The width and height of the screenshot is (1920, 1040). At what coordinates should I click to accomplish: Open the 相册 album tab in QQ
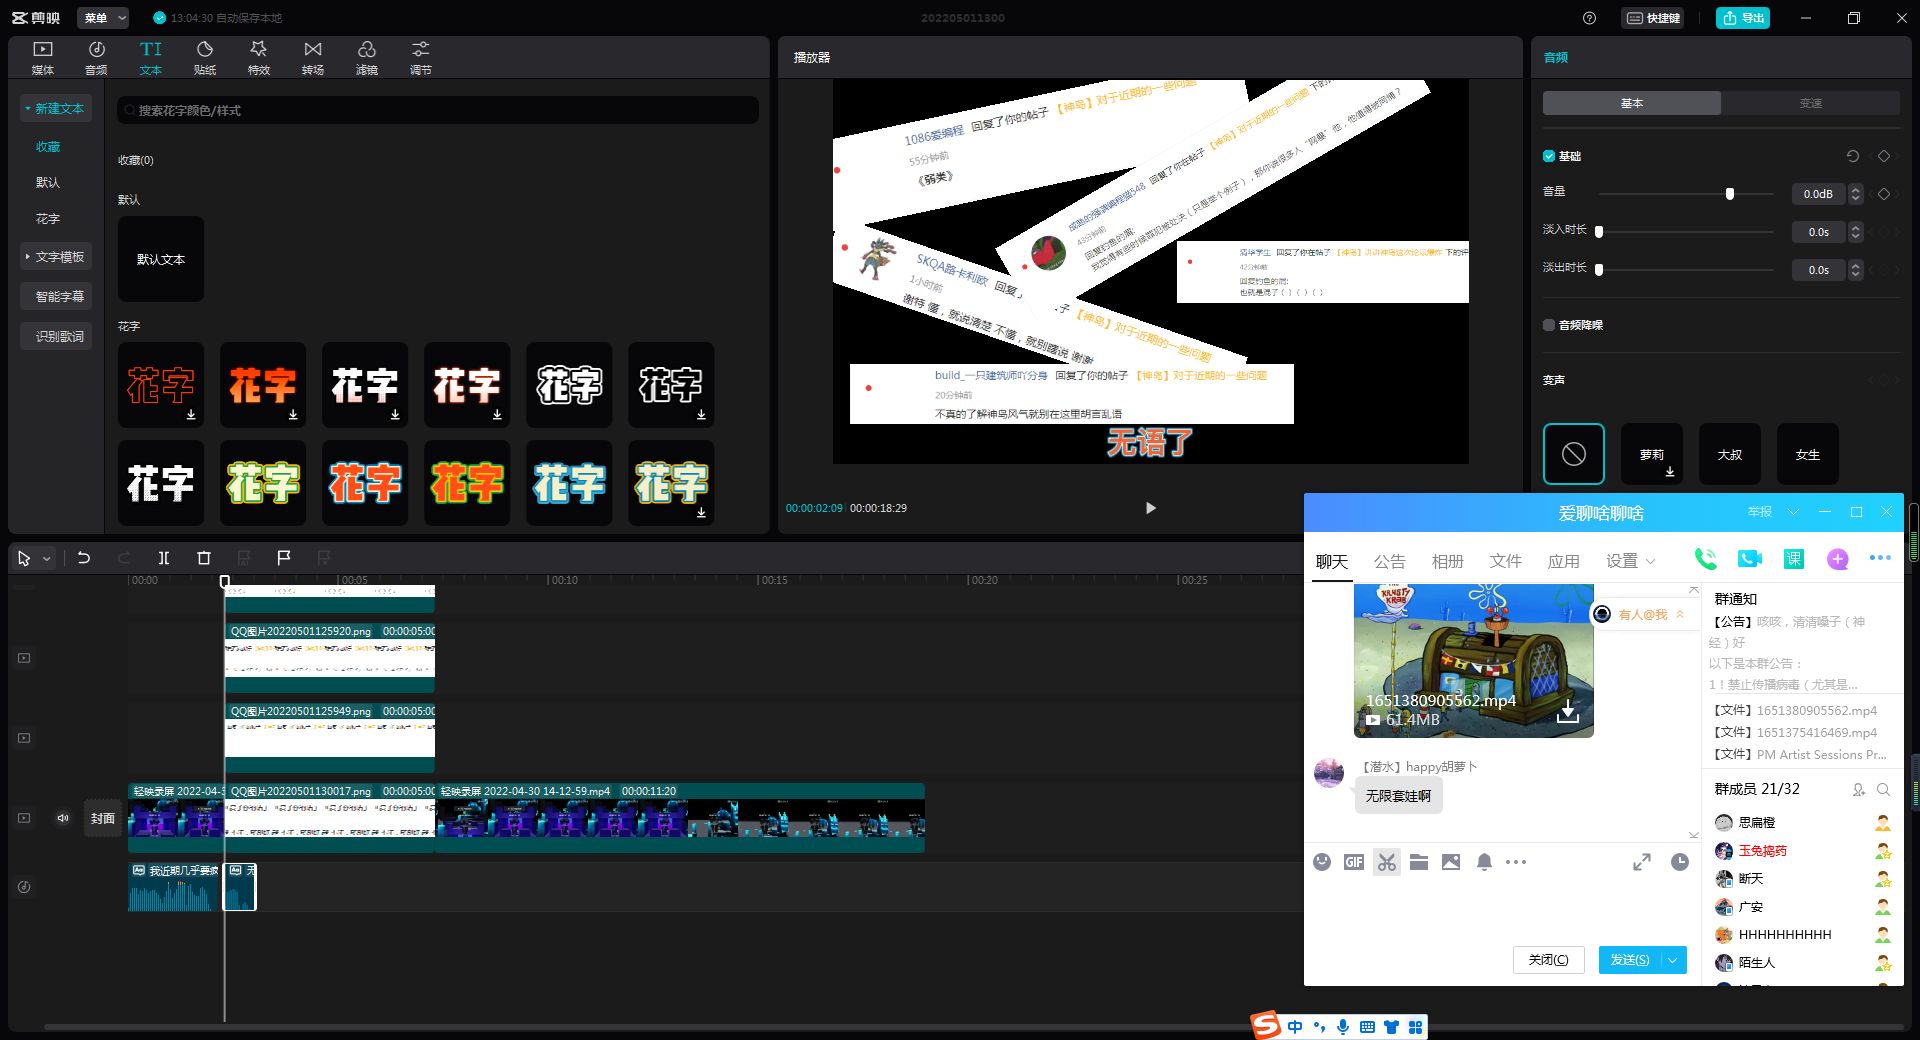point(1447,561)
